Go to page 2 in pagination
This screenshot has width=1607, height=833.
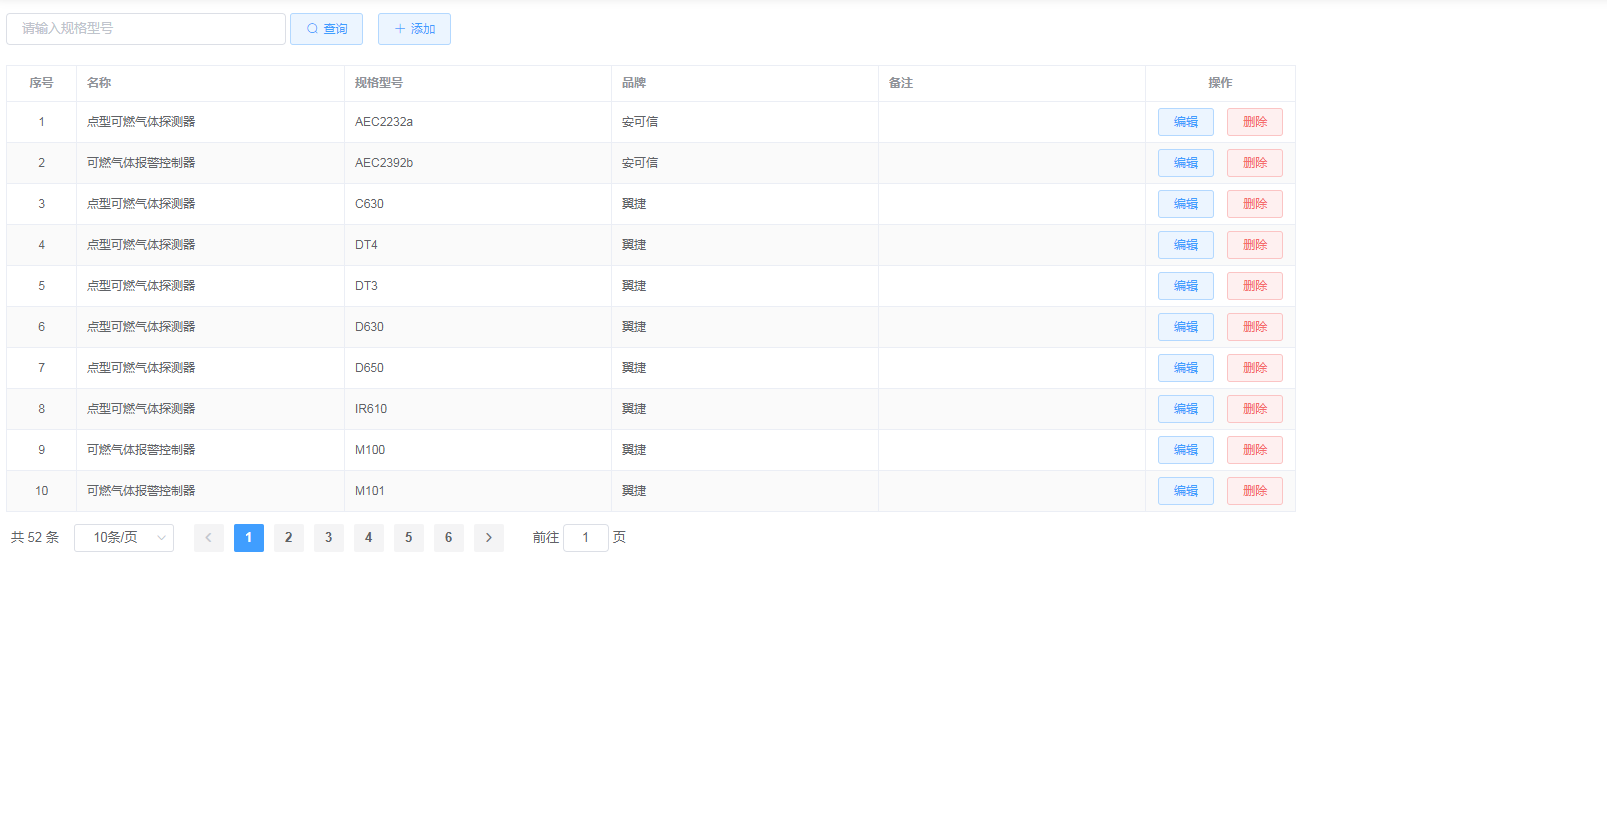pyautogui.click(x=289, y=538)
